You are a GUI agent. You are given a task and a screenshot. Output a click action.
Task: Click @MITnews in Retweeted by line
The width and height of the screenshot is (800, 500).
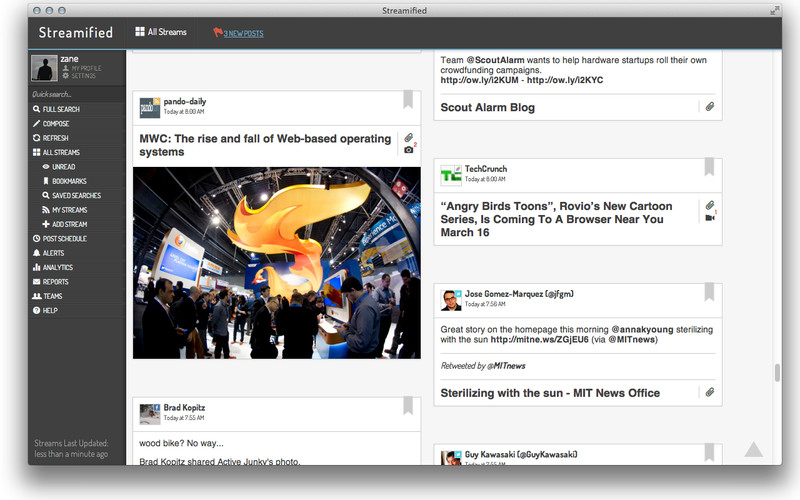tap(506, 366)
